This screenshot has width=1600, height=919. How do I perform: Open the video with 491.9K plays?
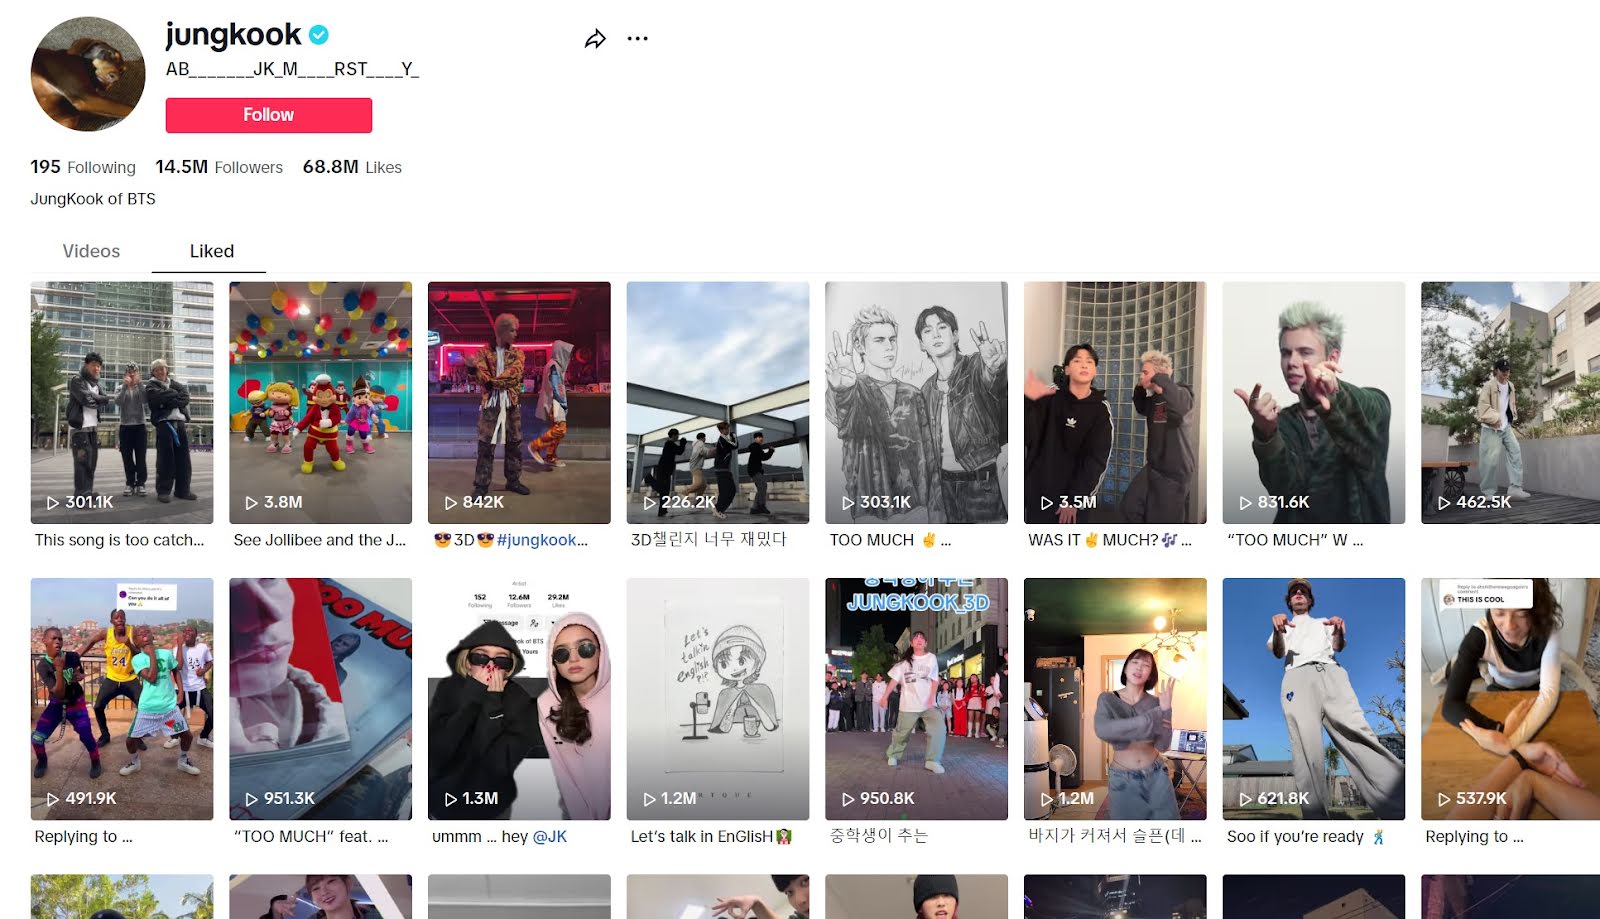click(122, 699)
